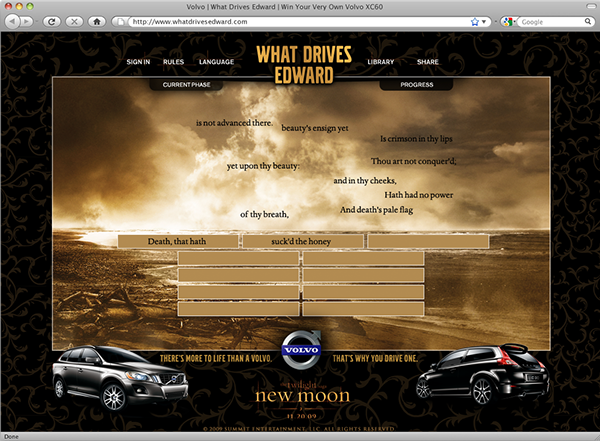Click the Google search field
The height and width of the screenshot is (441, 600).
(x=551, y=22)
